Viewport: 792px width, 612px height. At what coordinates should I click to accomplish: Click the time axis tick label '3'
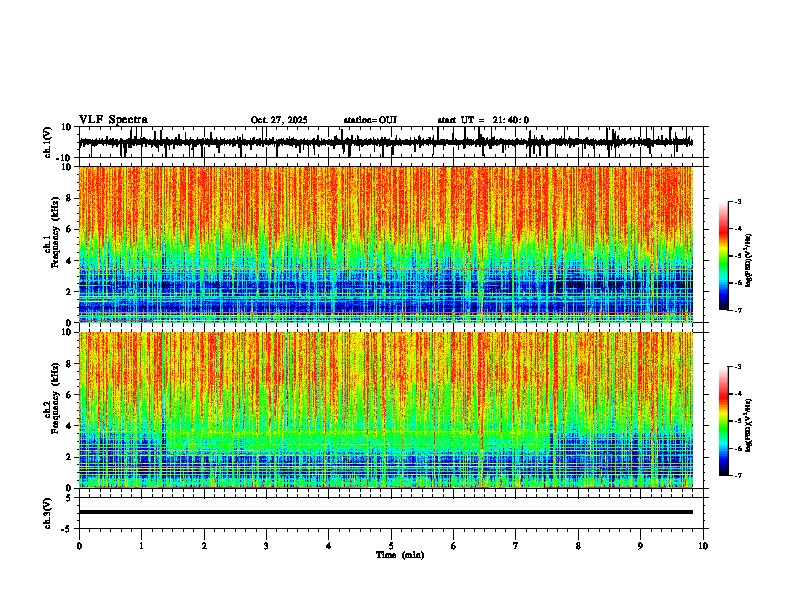266,546
